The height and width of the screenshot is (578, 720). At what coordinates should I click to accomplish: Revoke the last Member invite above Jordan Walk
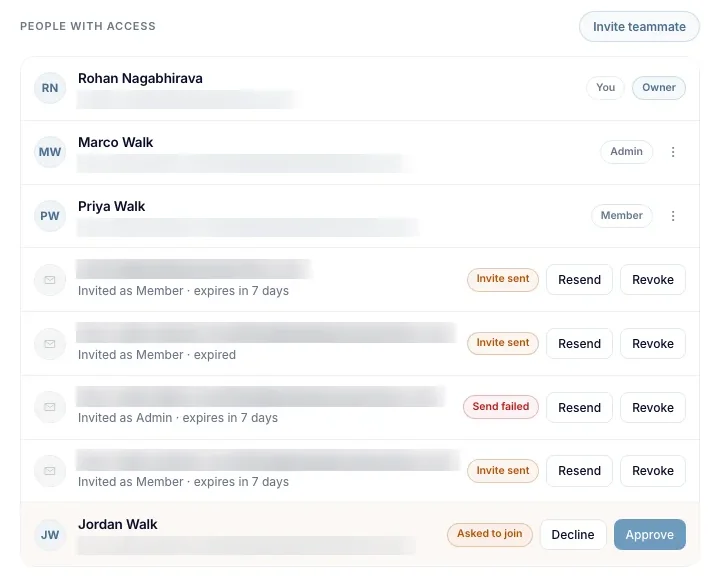[x=652, y=471]
